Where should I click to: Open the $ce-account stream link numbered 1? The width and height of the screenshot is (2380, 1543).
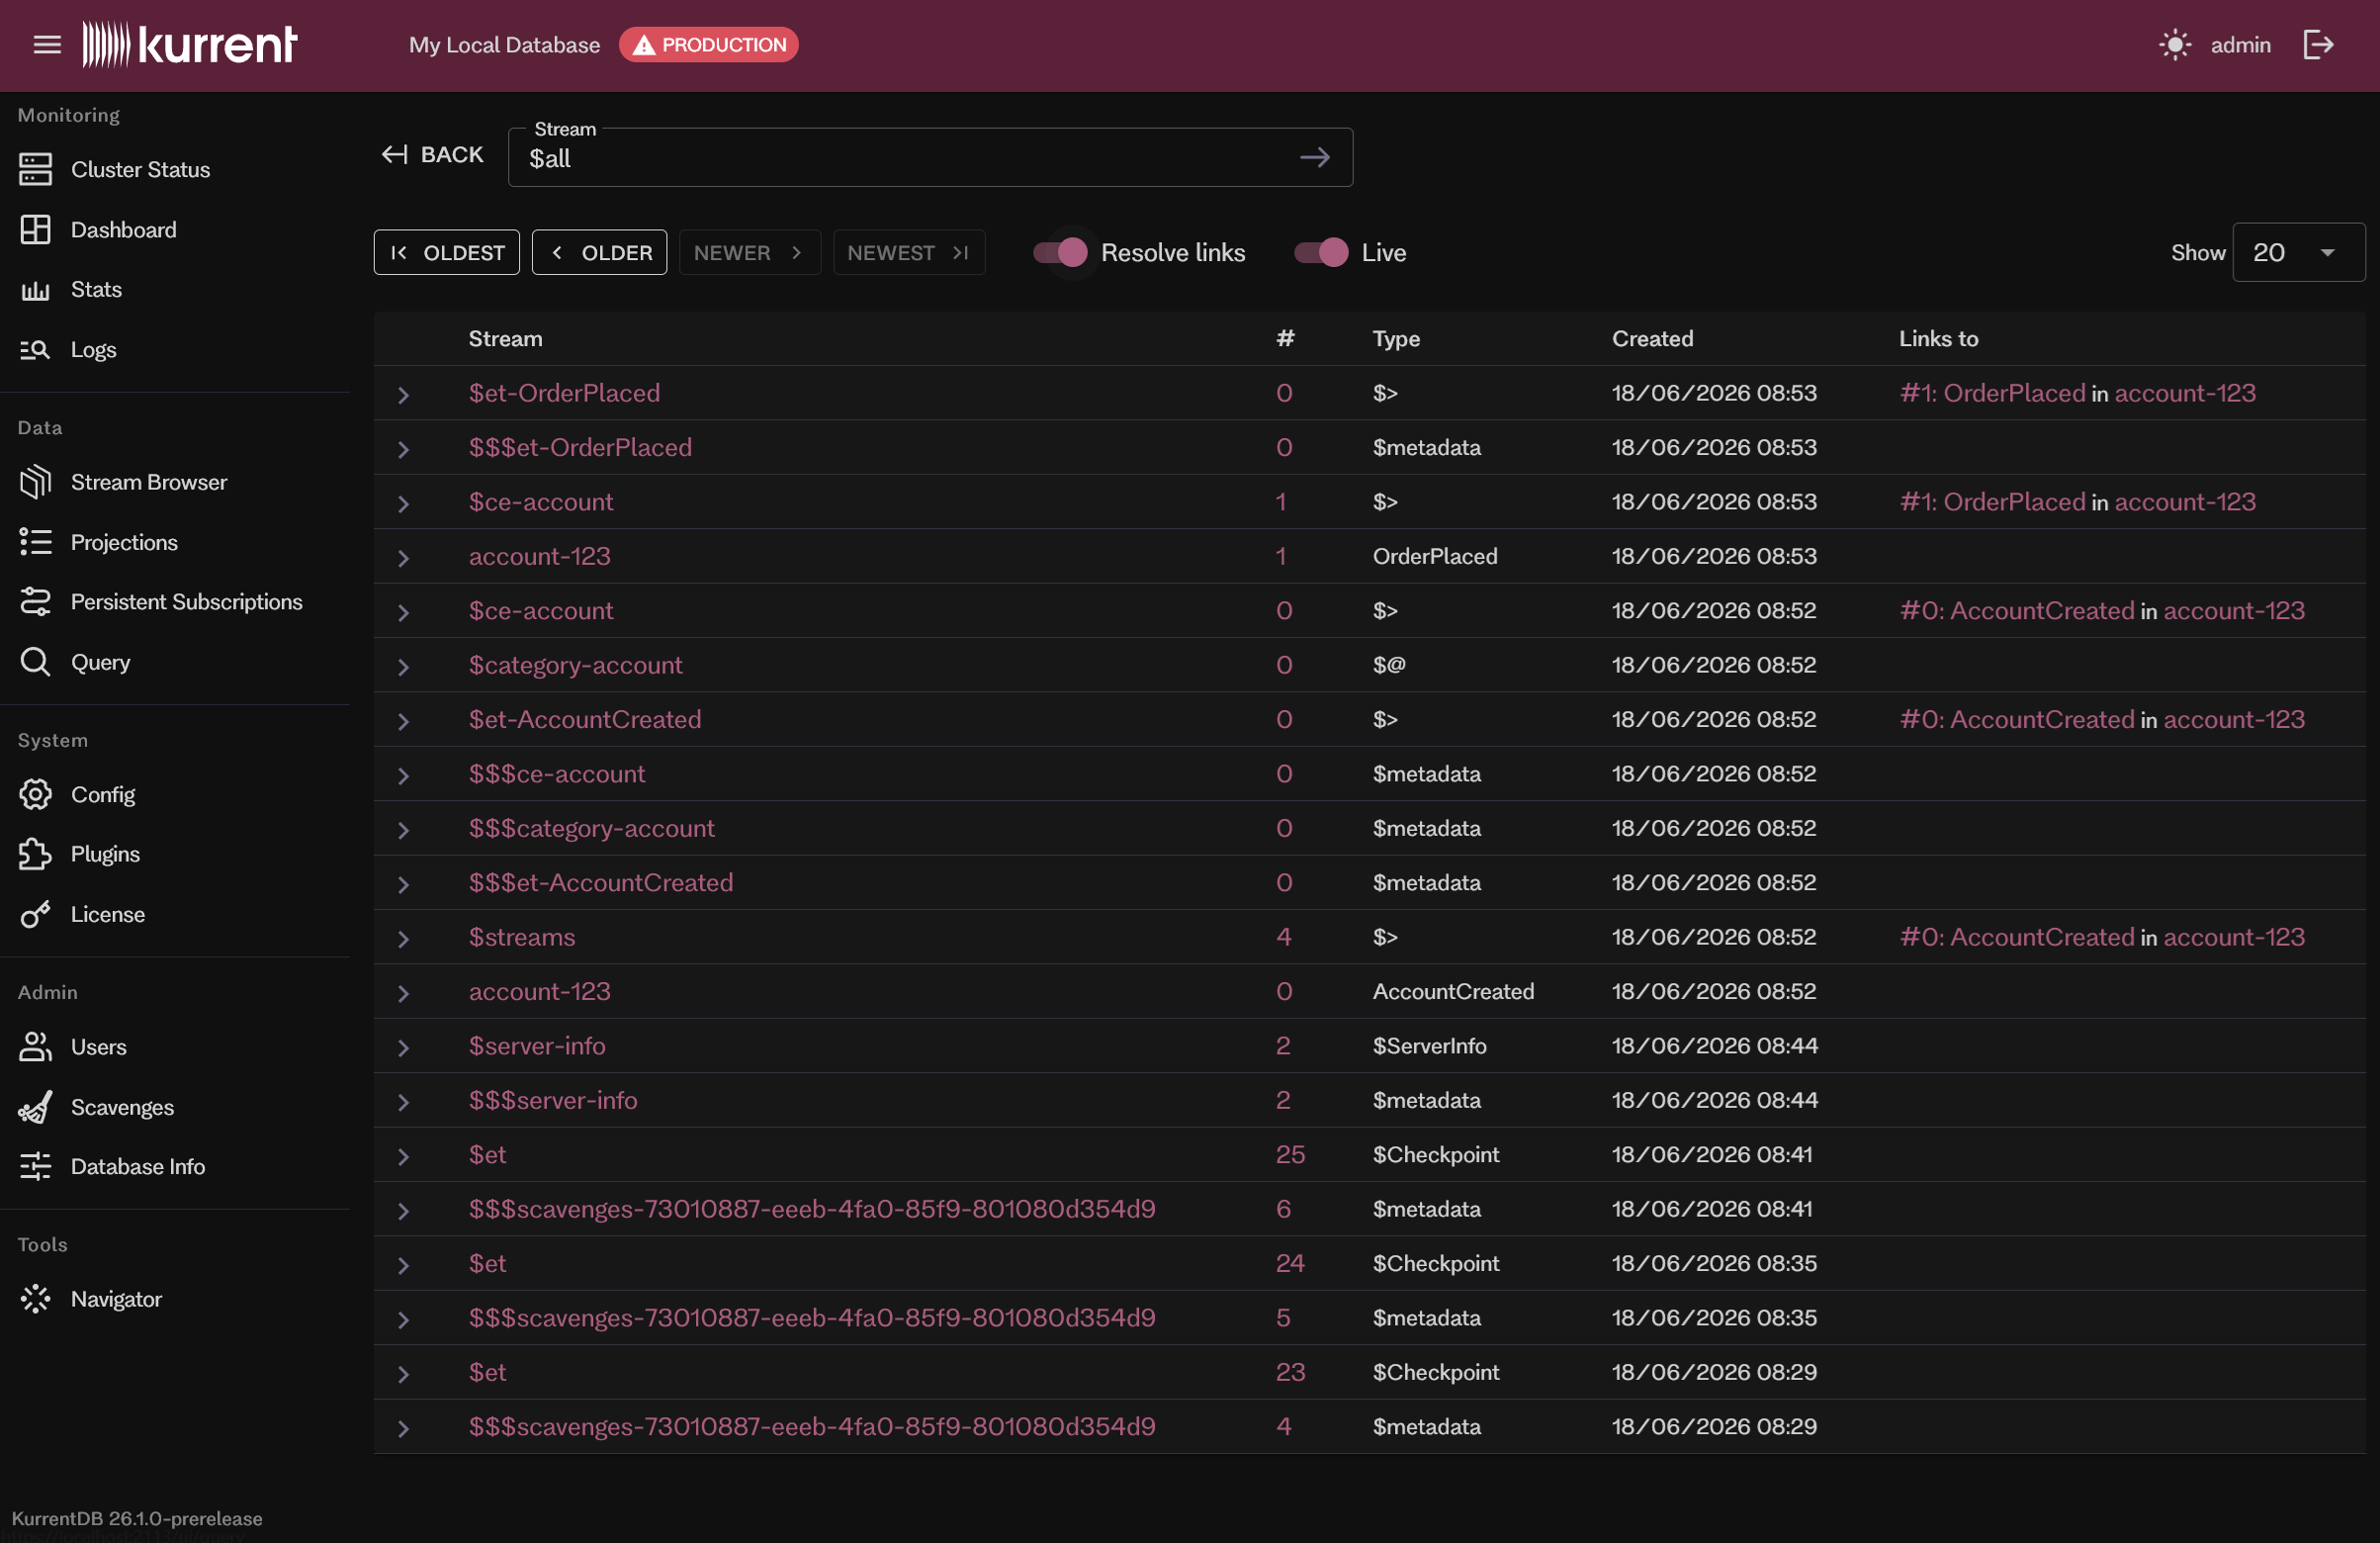coord(540,501)
